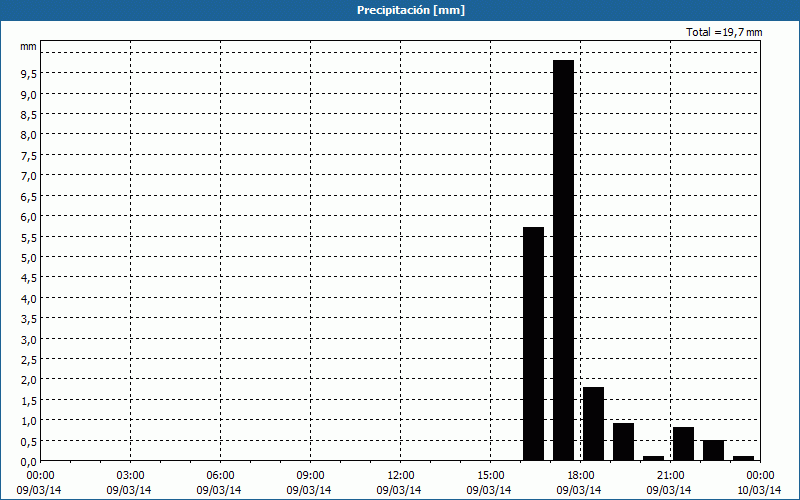
Task: Select the Total =19,7 mm label
Action: click(724, 32)
